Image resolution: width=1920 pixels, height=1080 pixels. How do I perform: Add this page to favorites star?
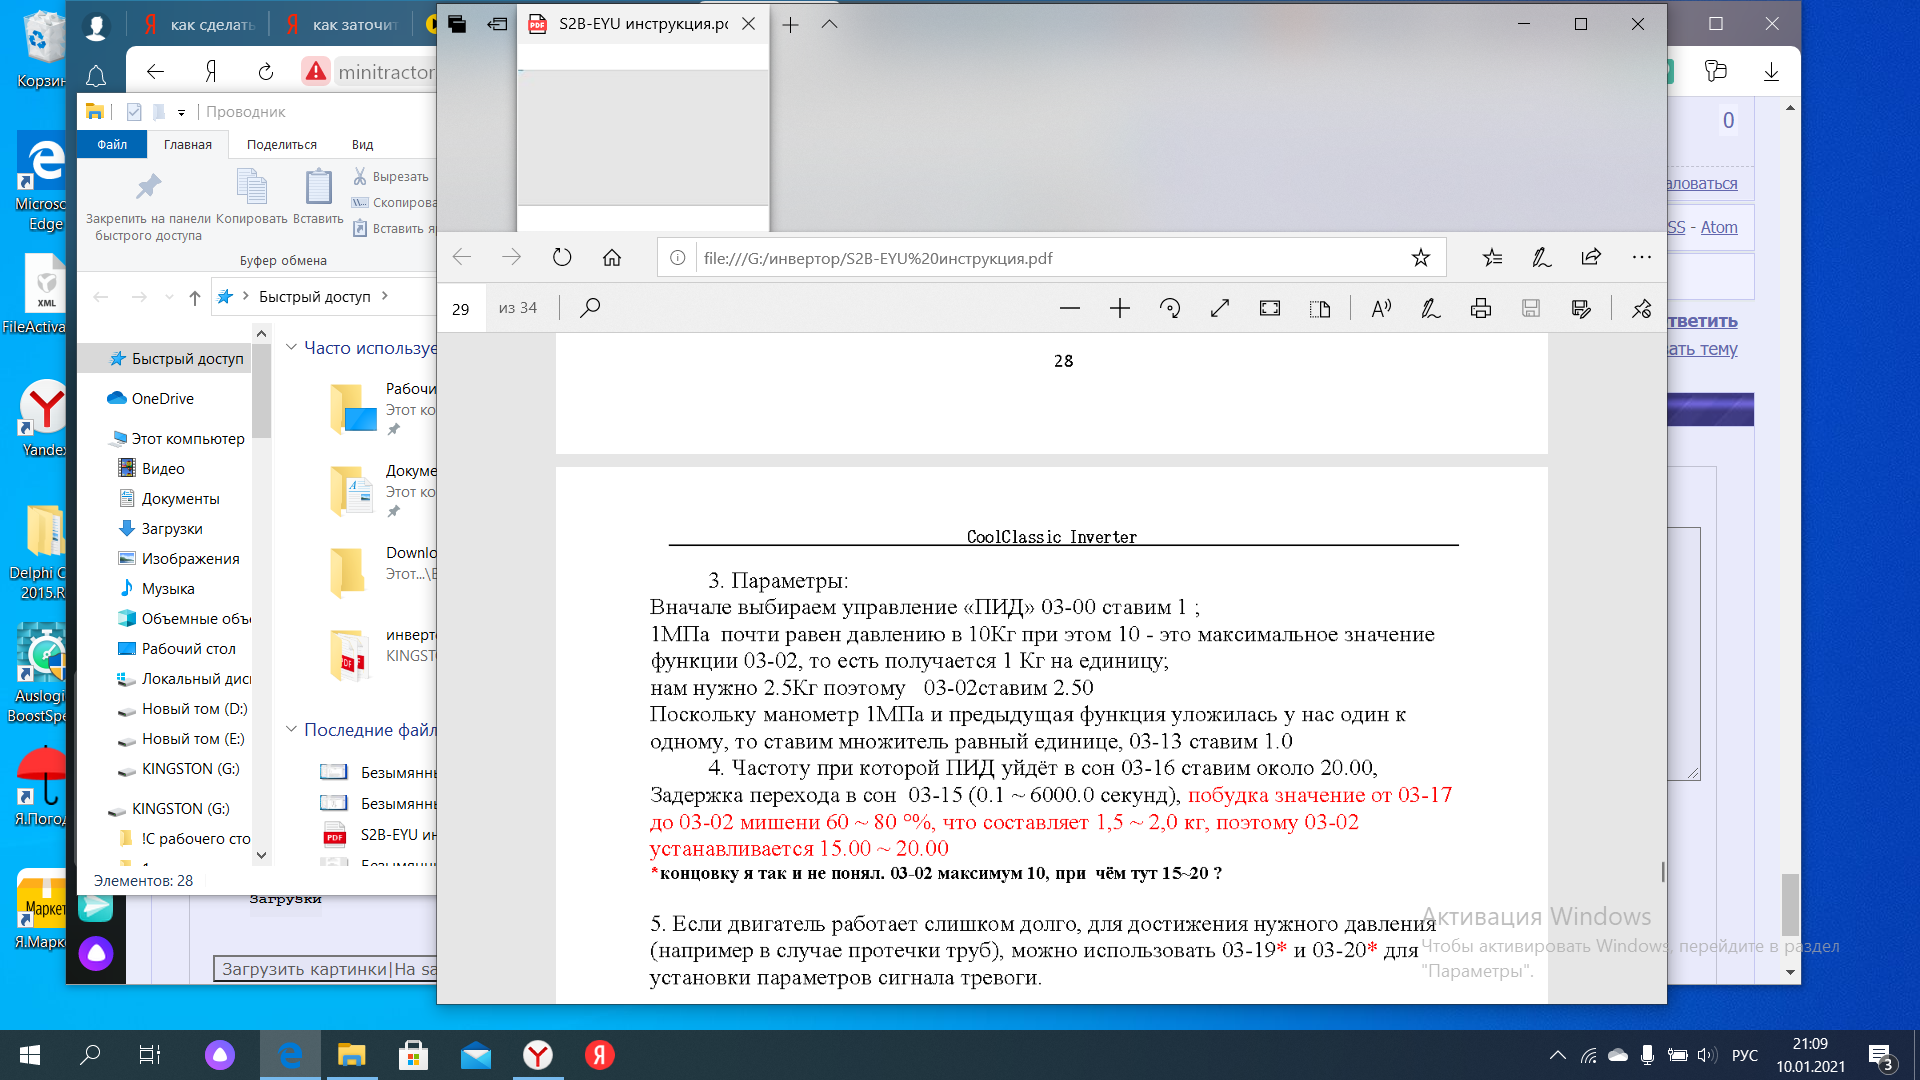coord(1421,258)
